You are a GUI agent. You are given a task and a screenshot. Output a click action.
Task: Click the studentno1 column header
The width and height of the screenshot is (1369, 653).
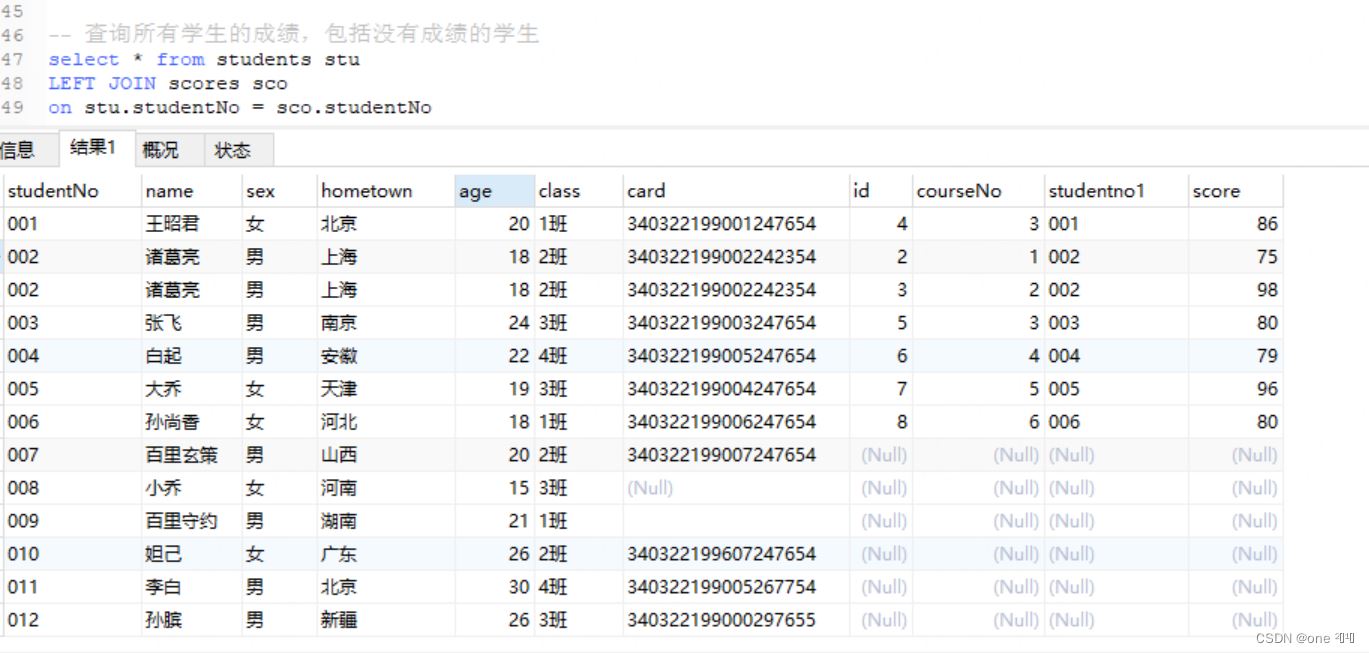[1096, 191]
